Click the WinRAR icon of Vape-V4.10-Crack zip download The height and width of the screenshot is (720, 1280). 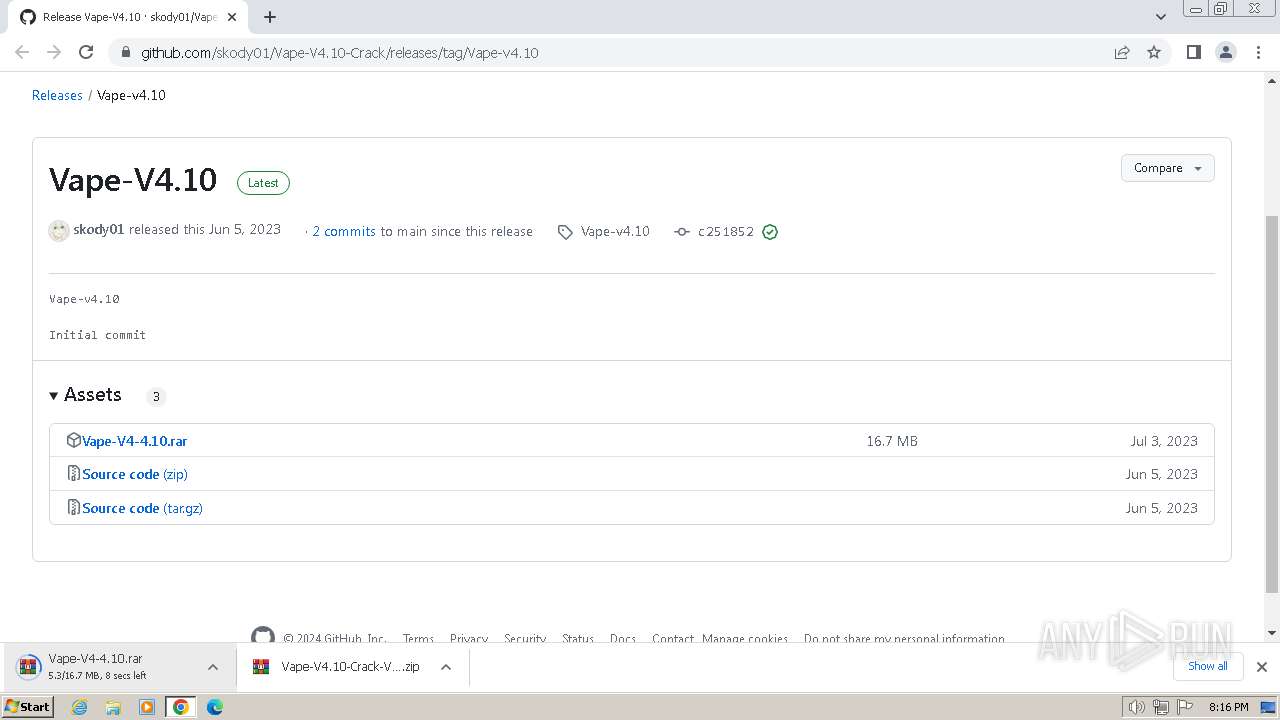click(x=261, y=667)
